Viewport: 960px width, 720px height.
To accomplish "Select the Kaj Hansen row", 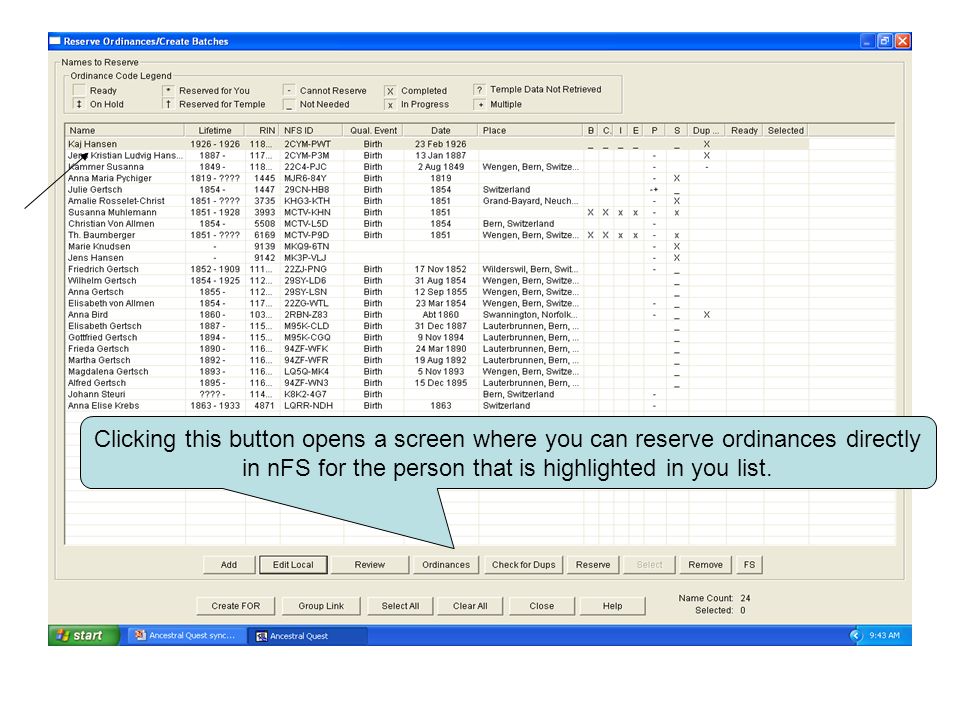I will [437, 144].
